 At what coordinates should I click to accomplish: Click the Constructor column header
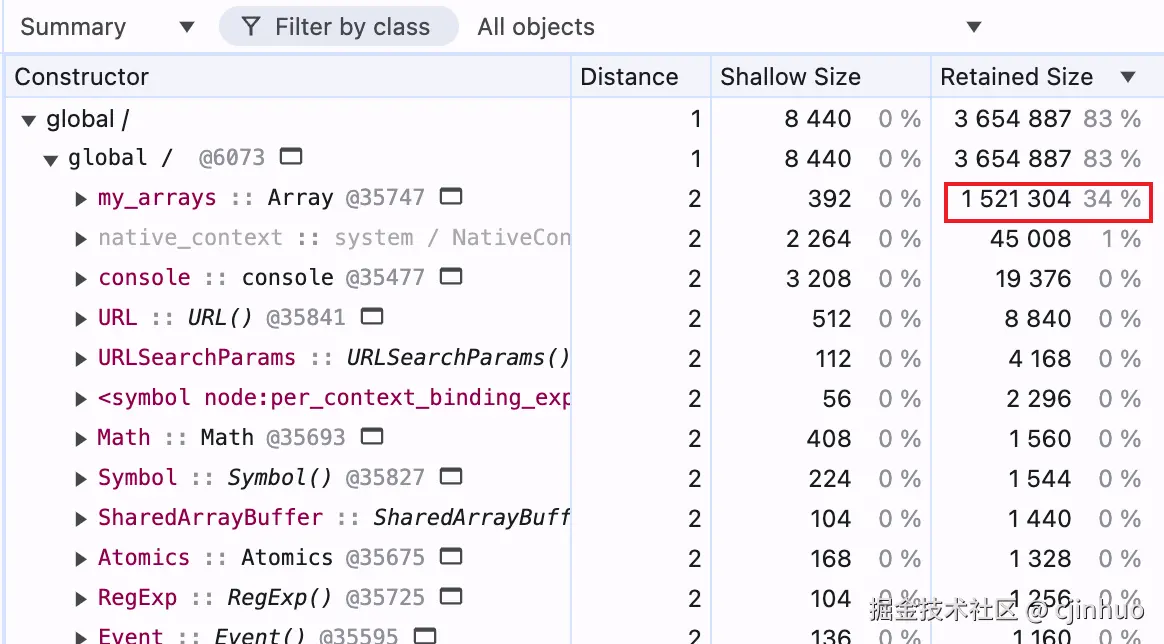tap(82, 77)
